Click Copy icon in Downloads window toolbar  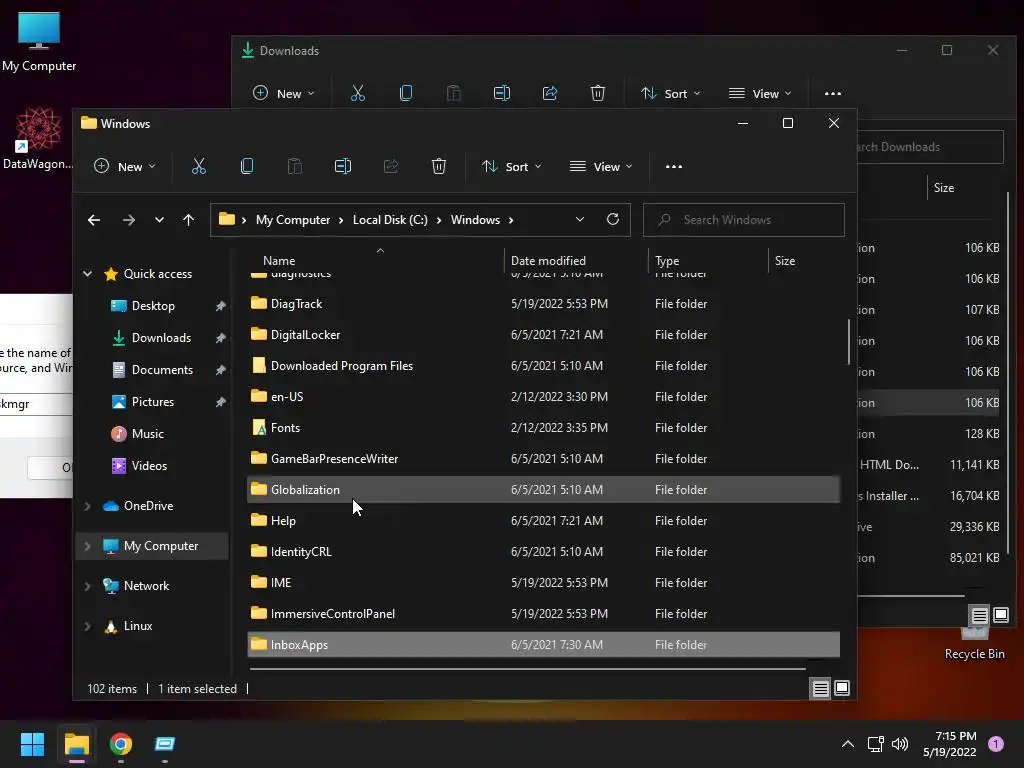pos(406,93)
